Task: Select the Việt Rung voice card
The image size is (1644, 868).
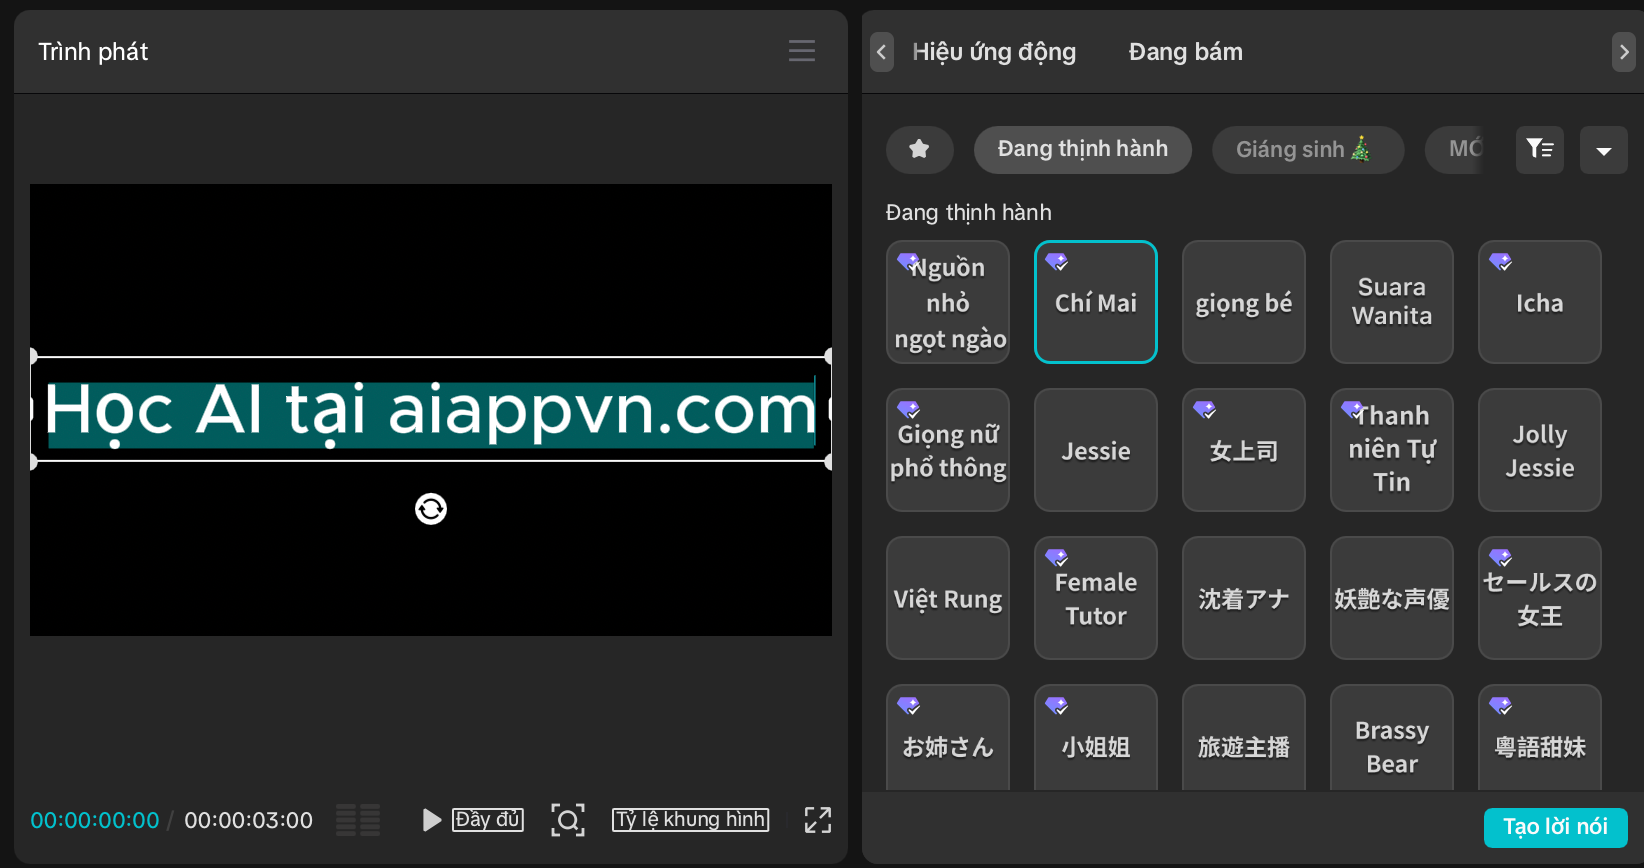Action: (947, 598)
